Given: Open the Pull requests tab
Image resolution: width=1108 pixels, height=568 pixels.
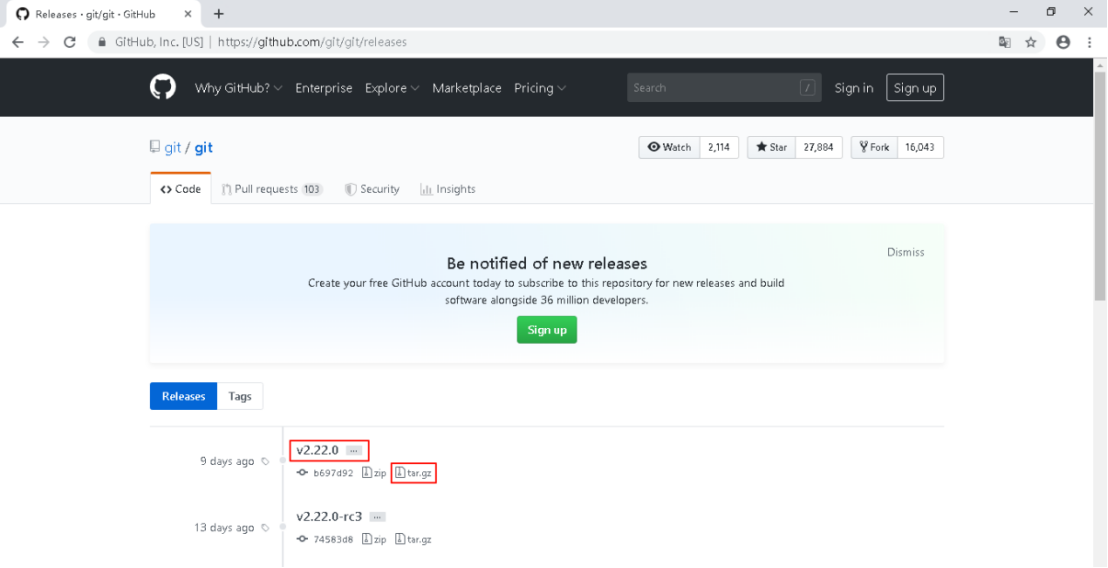Looking at the screenshot, I should [x=272, y=189].
